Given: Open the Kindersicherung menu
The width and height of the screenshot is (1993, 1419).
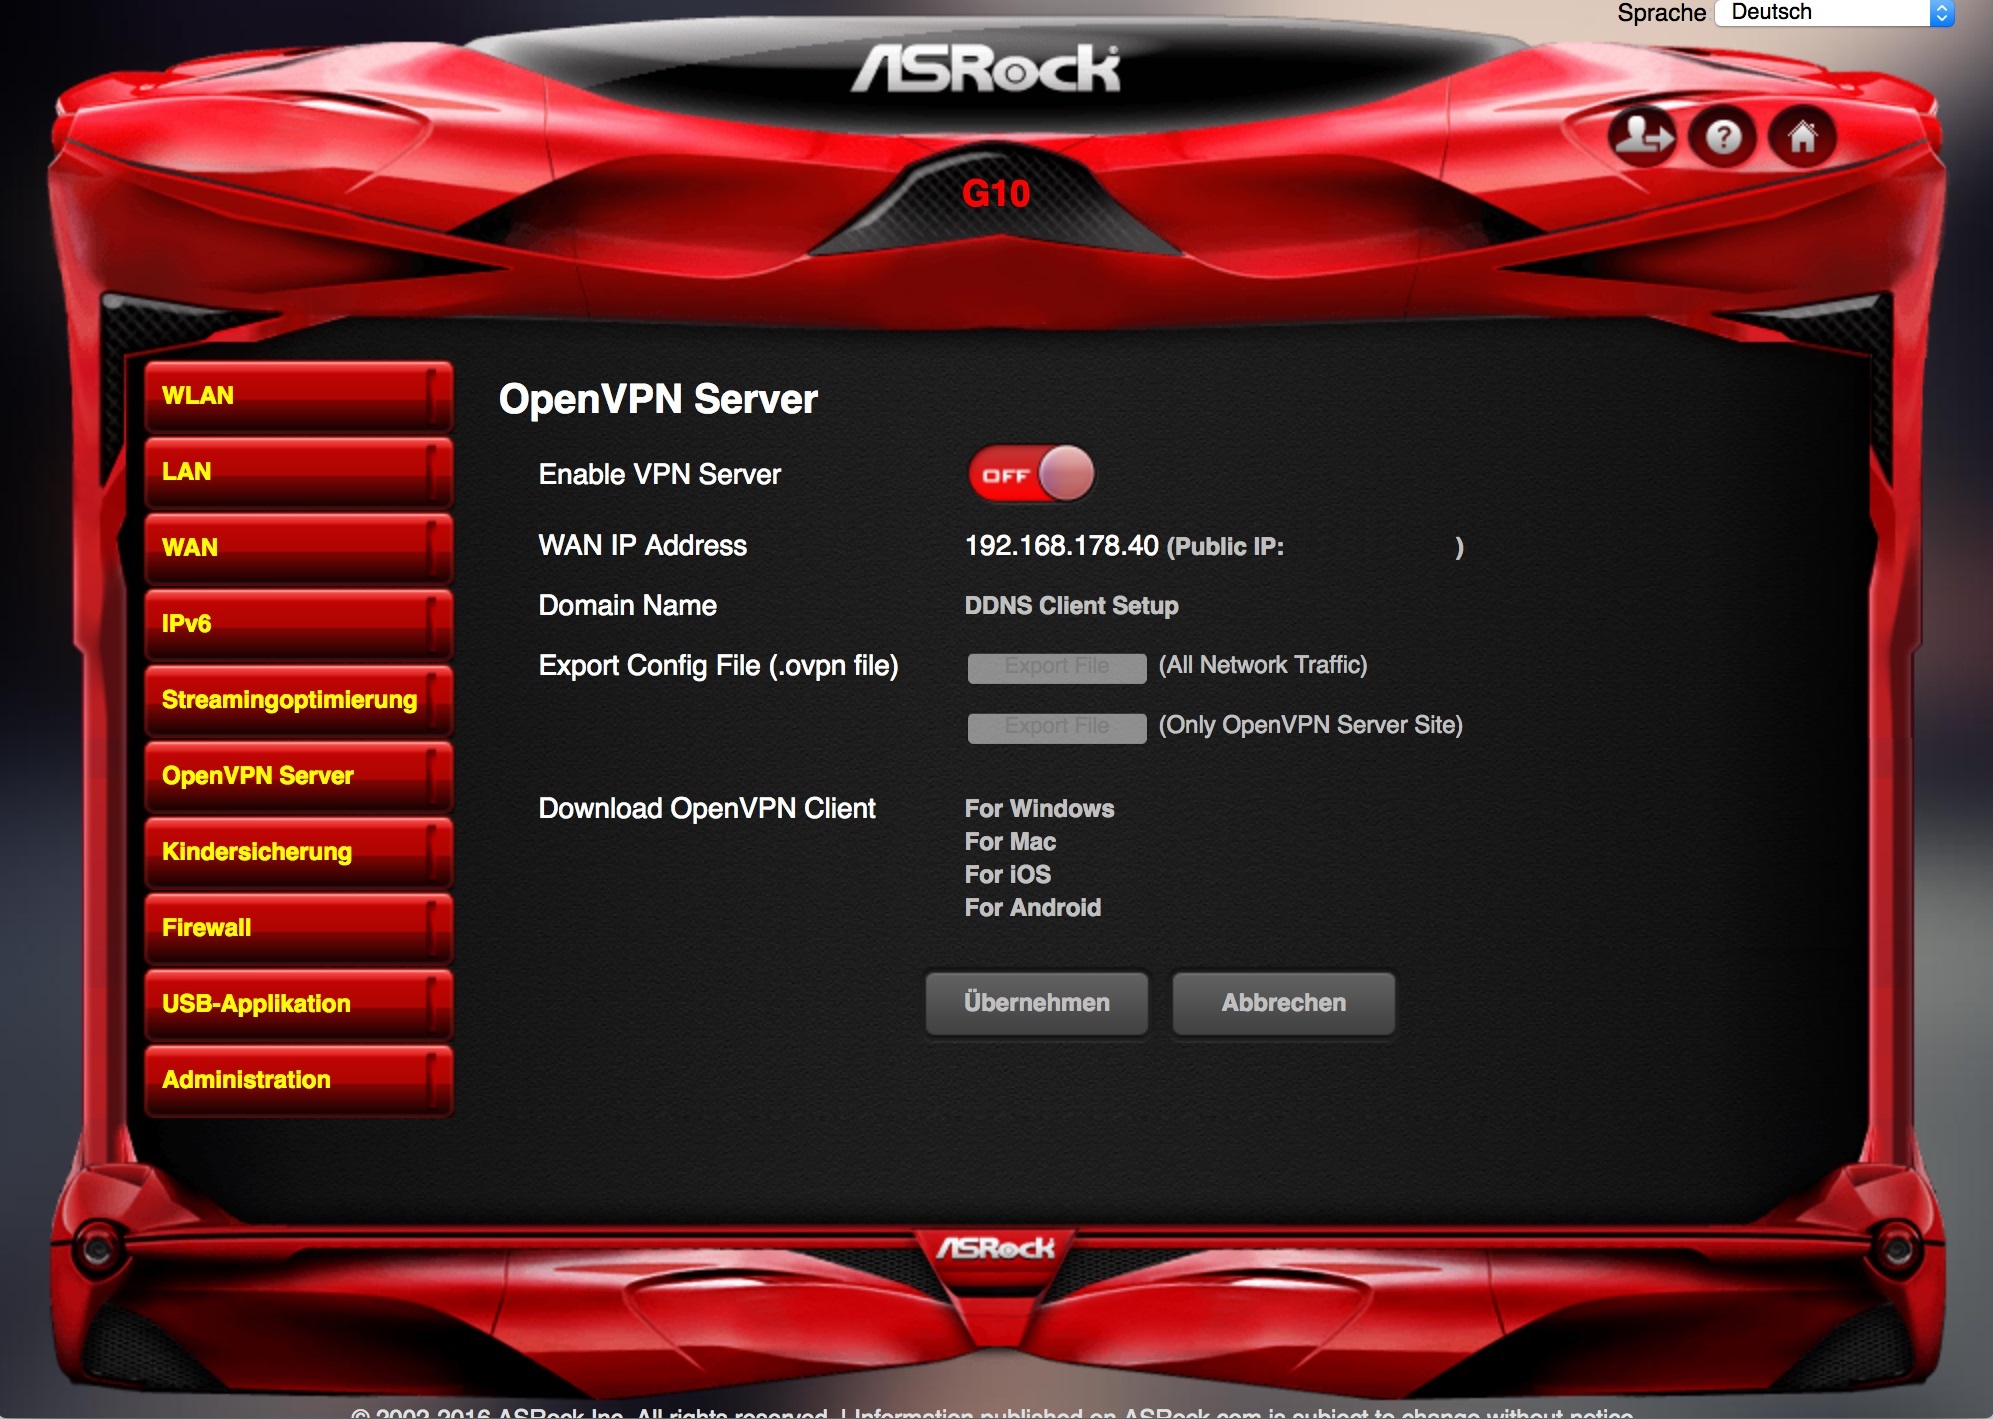Looking at the screenshot, I should (298, 852).
